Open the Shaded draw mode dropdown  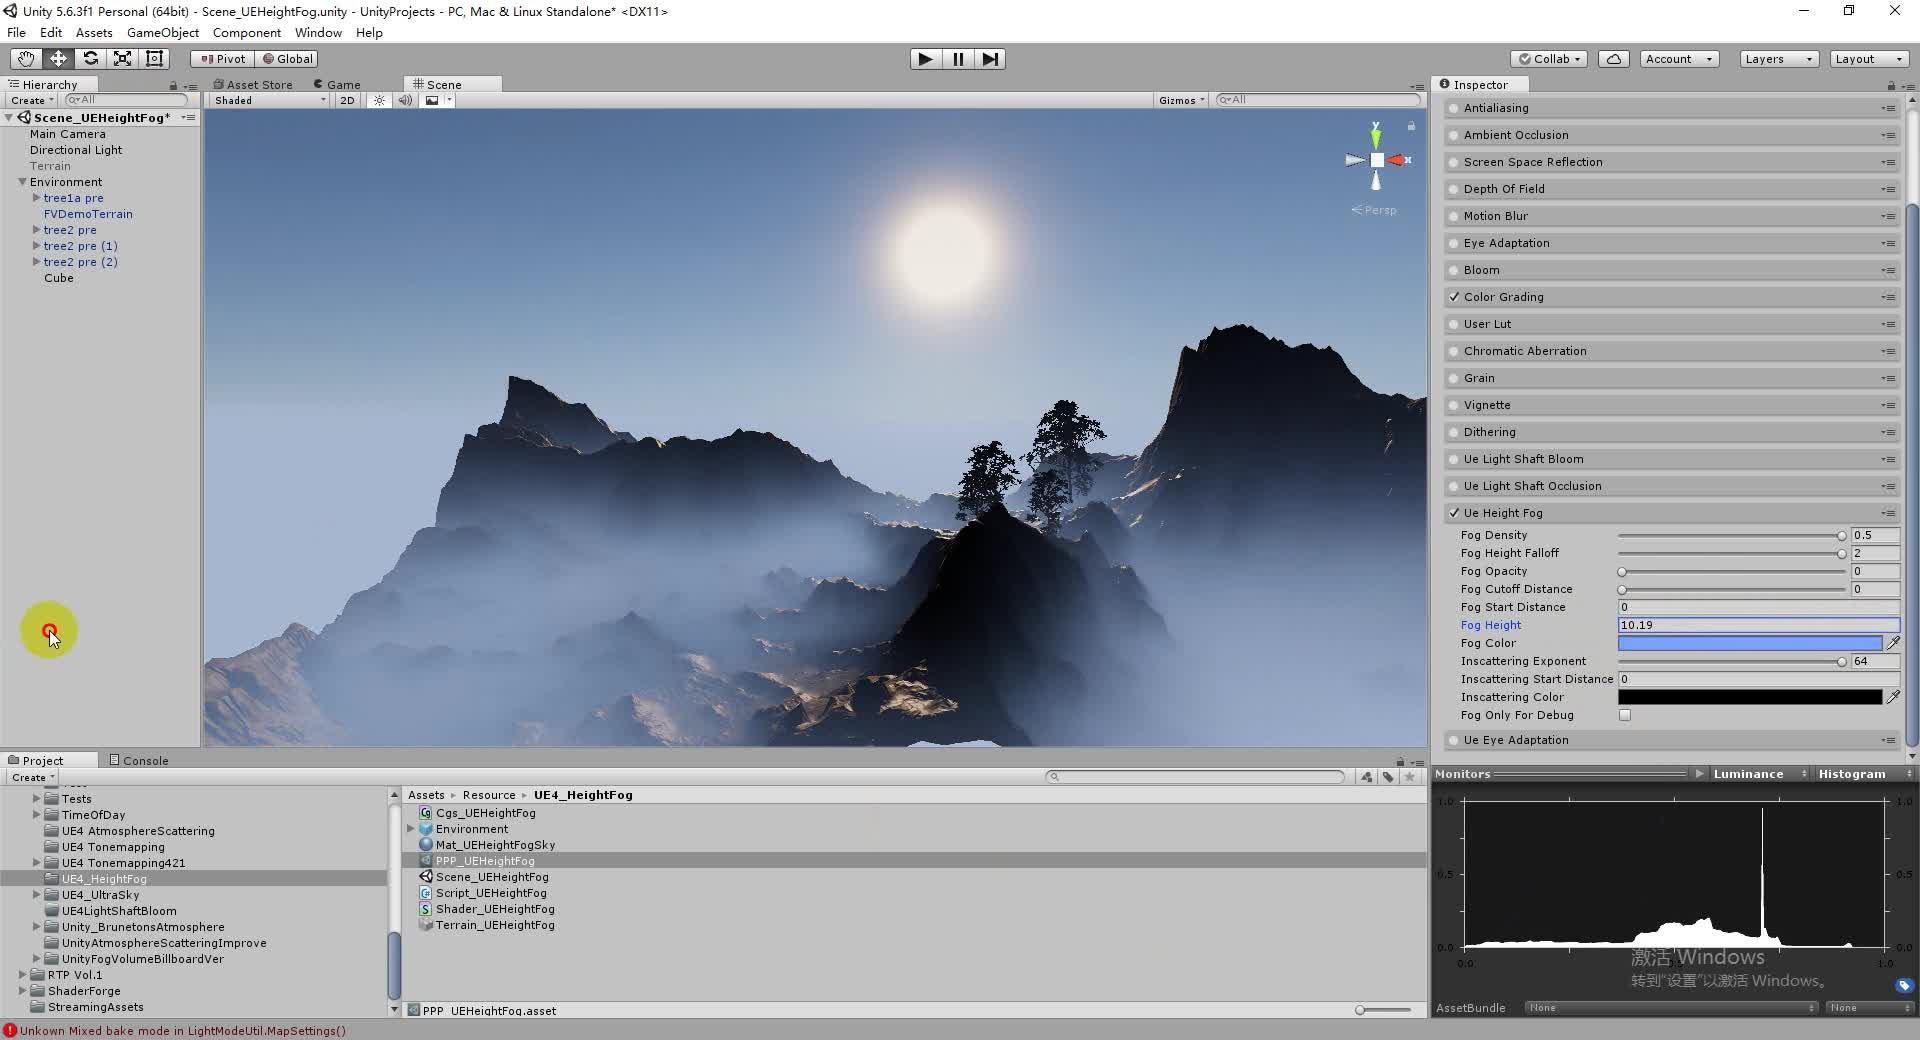(x=265, y=100)
